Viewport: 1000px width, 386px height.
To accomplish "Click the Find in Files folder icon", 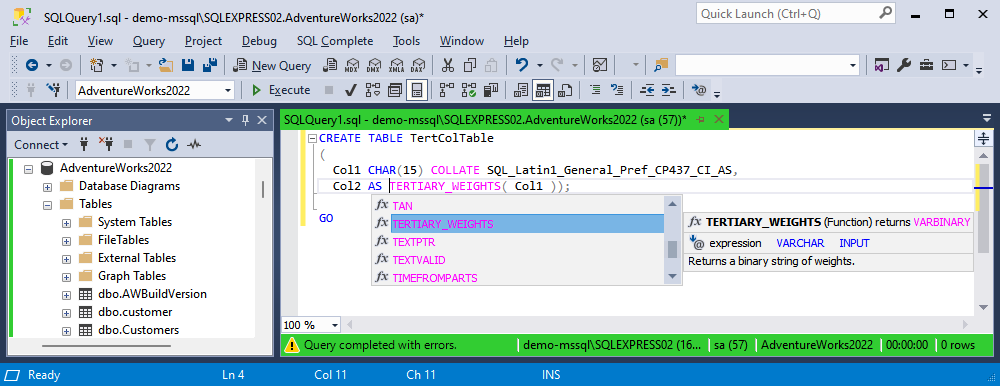I will tap(660, 65).
